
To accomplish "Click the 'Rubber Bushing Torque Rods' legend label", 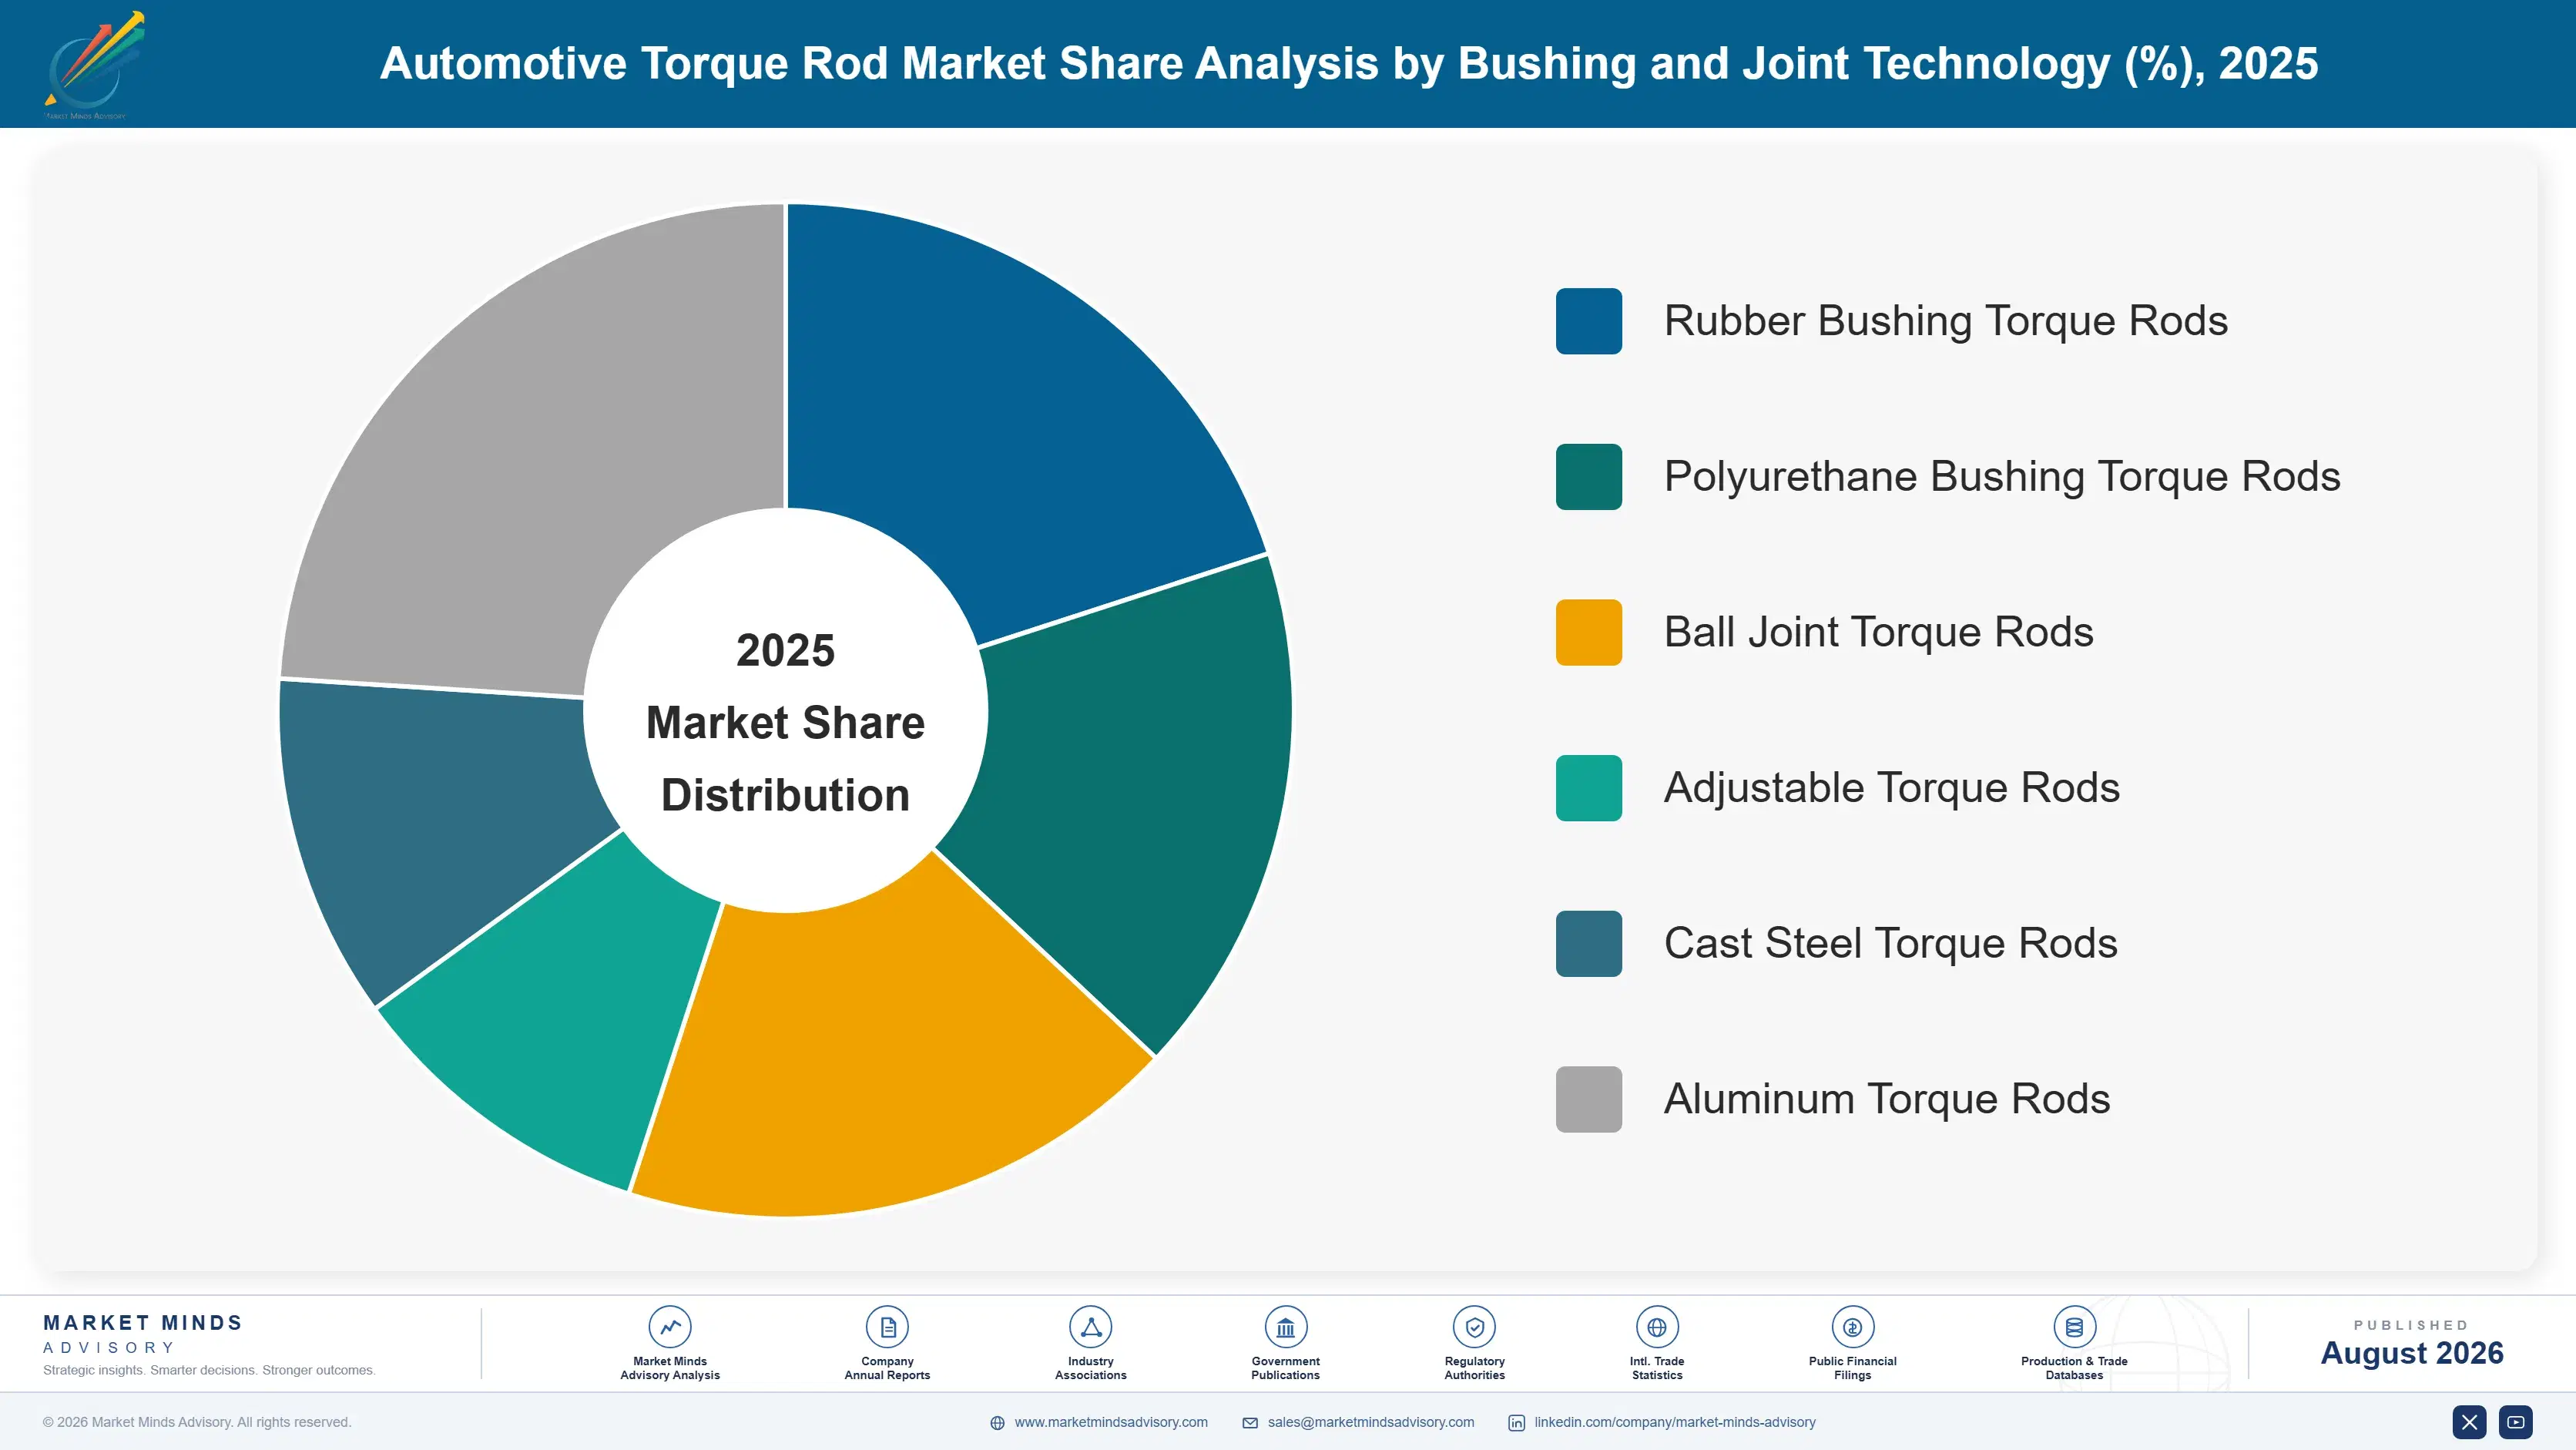I will (x=1945, y=321).
